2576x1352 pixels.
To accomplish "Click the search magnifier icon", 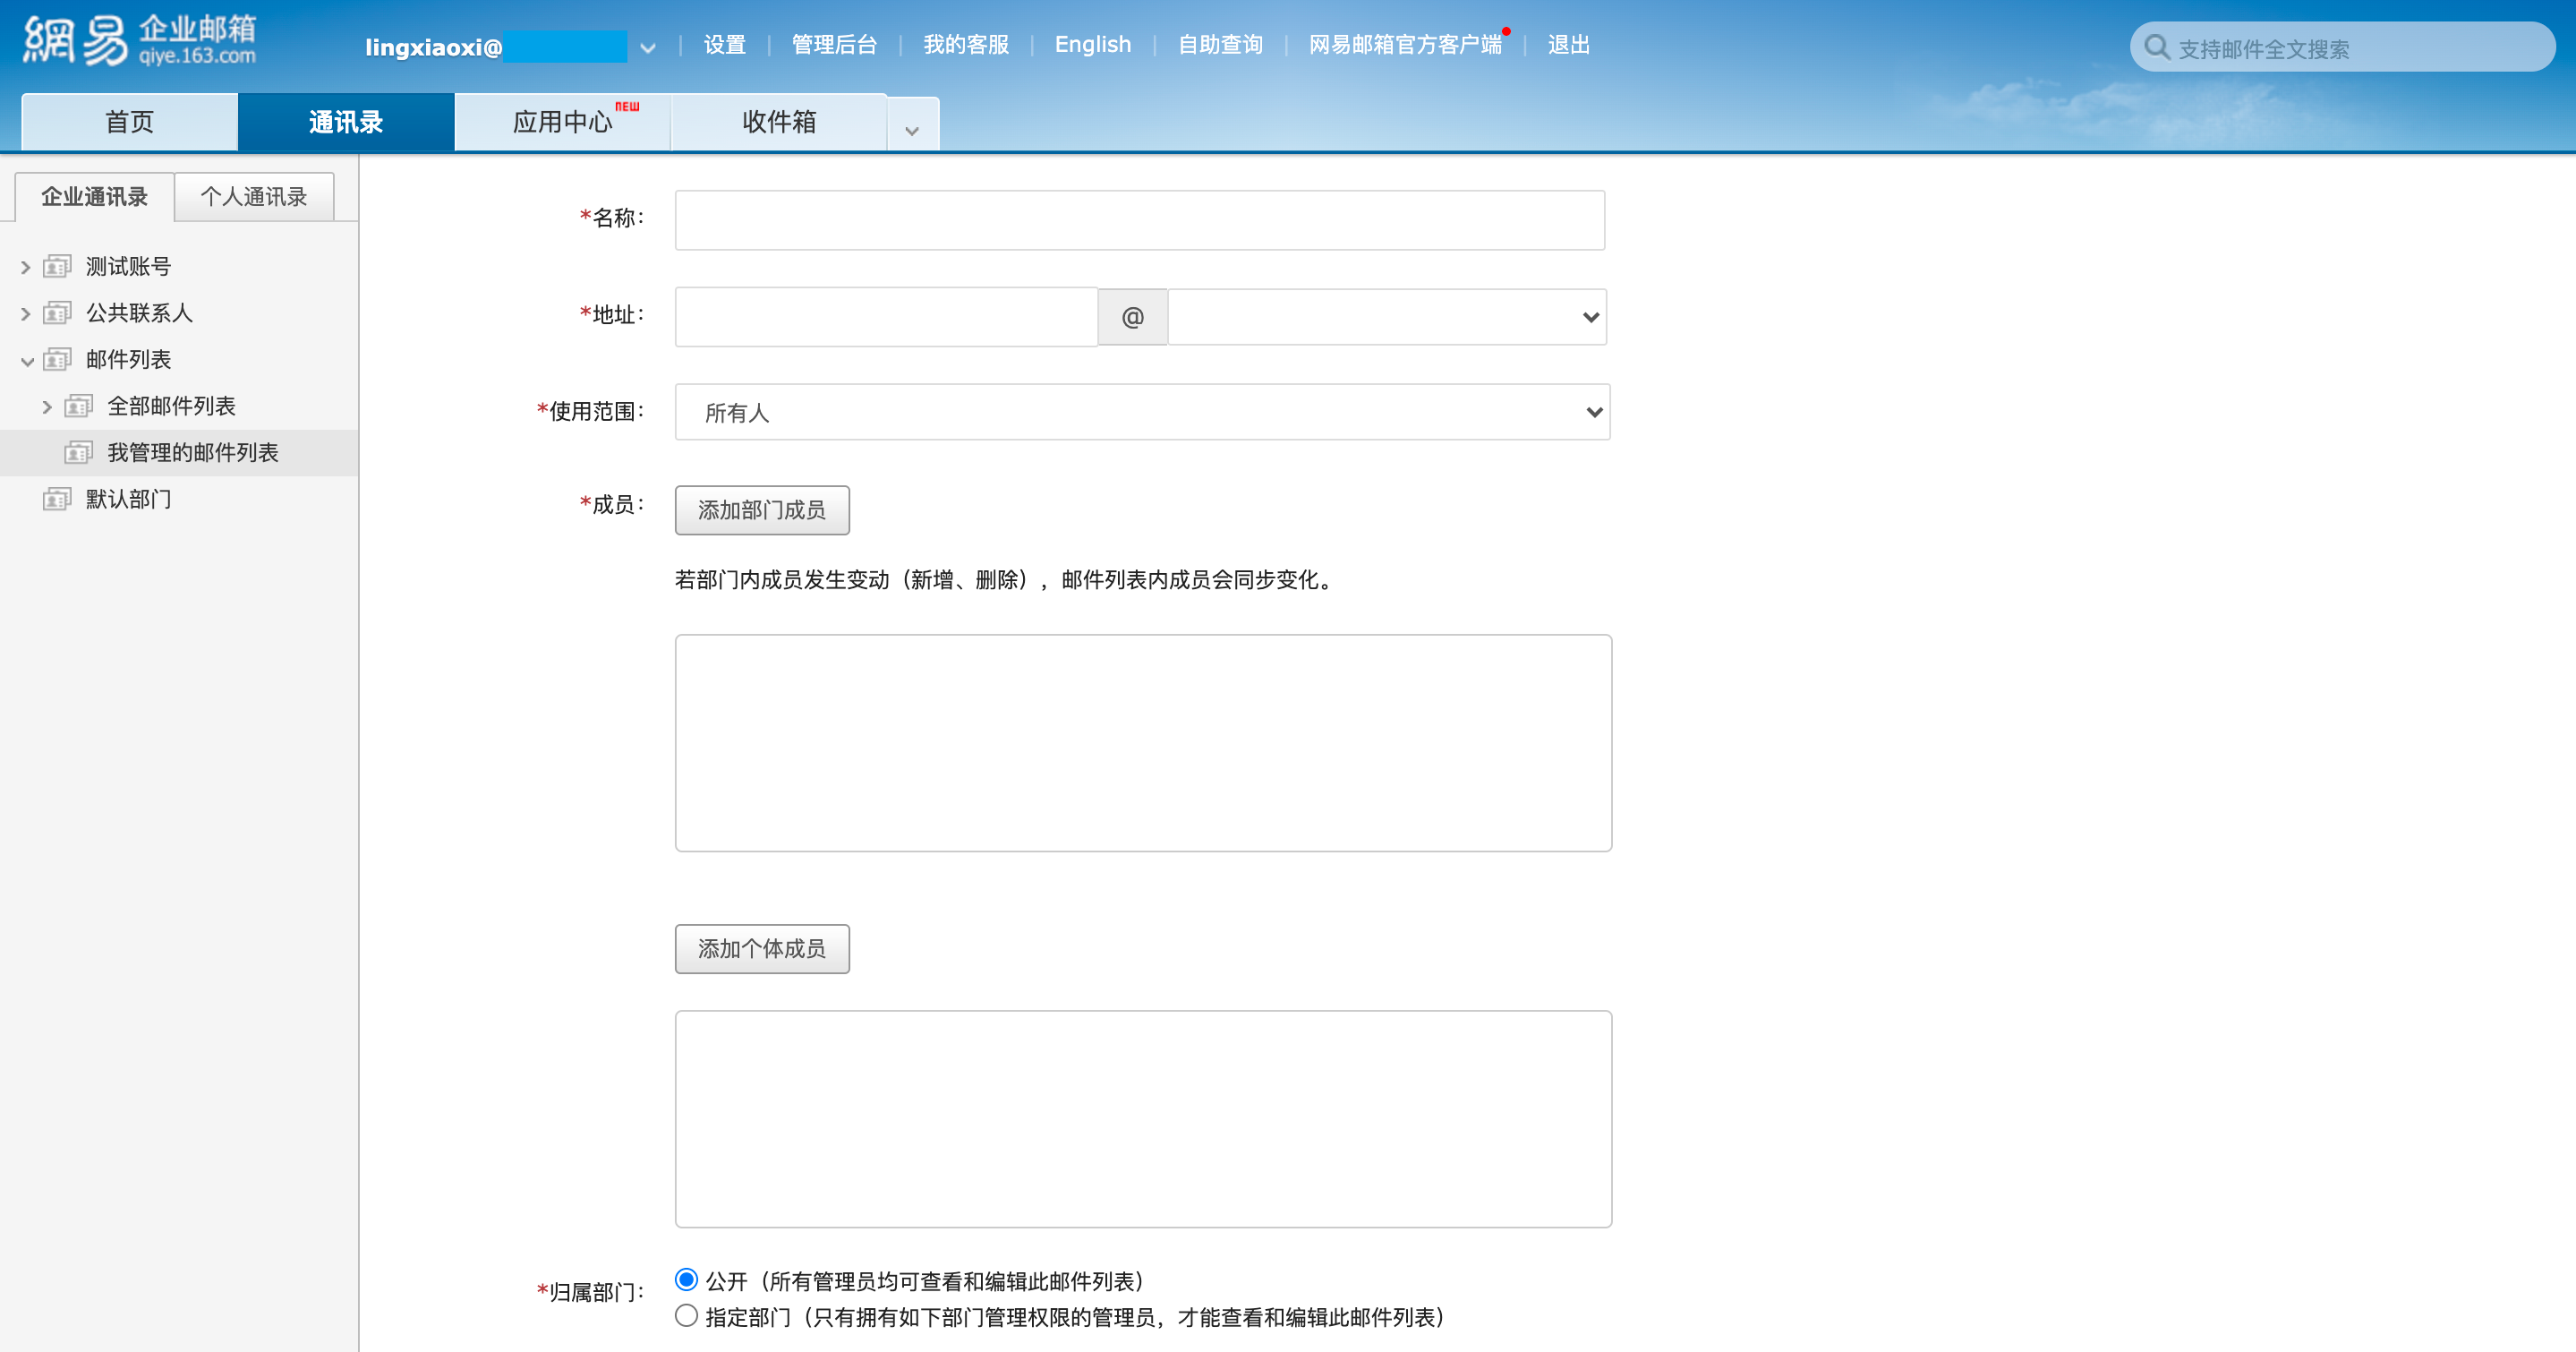I will pyautogui.click(x=2157, y=48).
